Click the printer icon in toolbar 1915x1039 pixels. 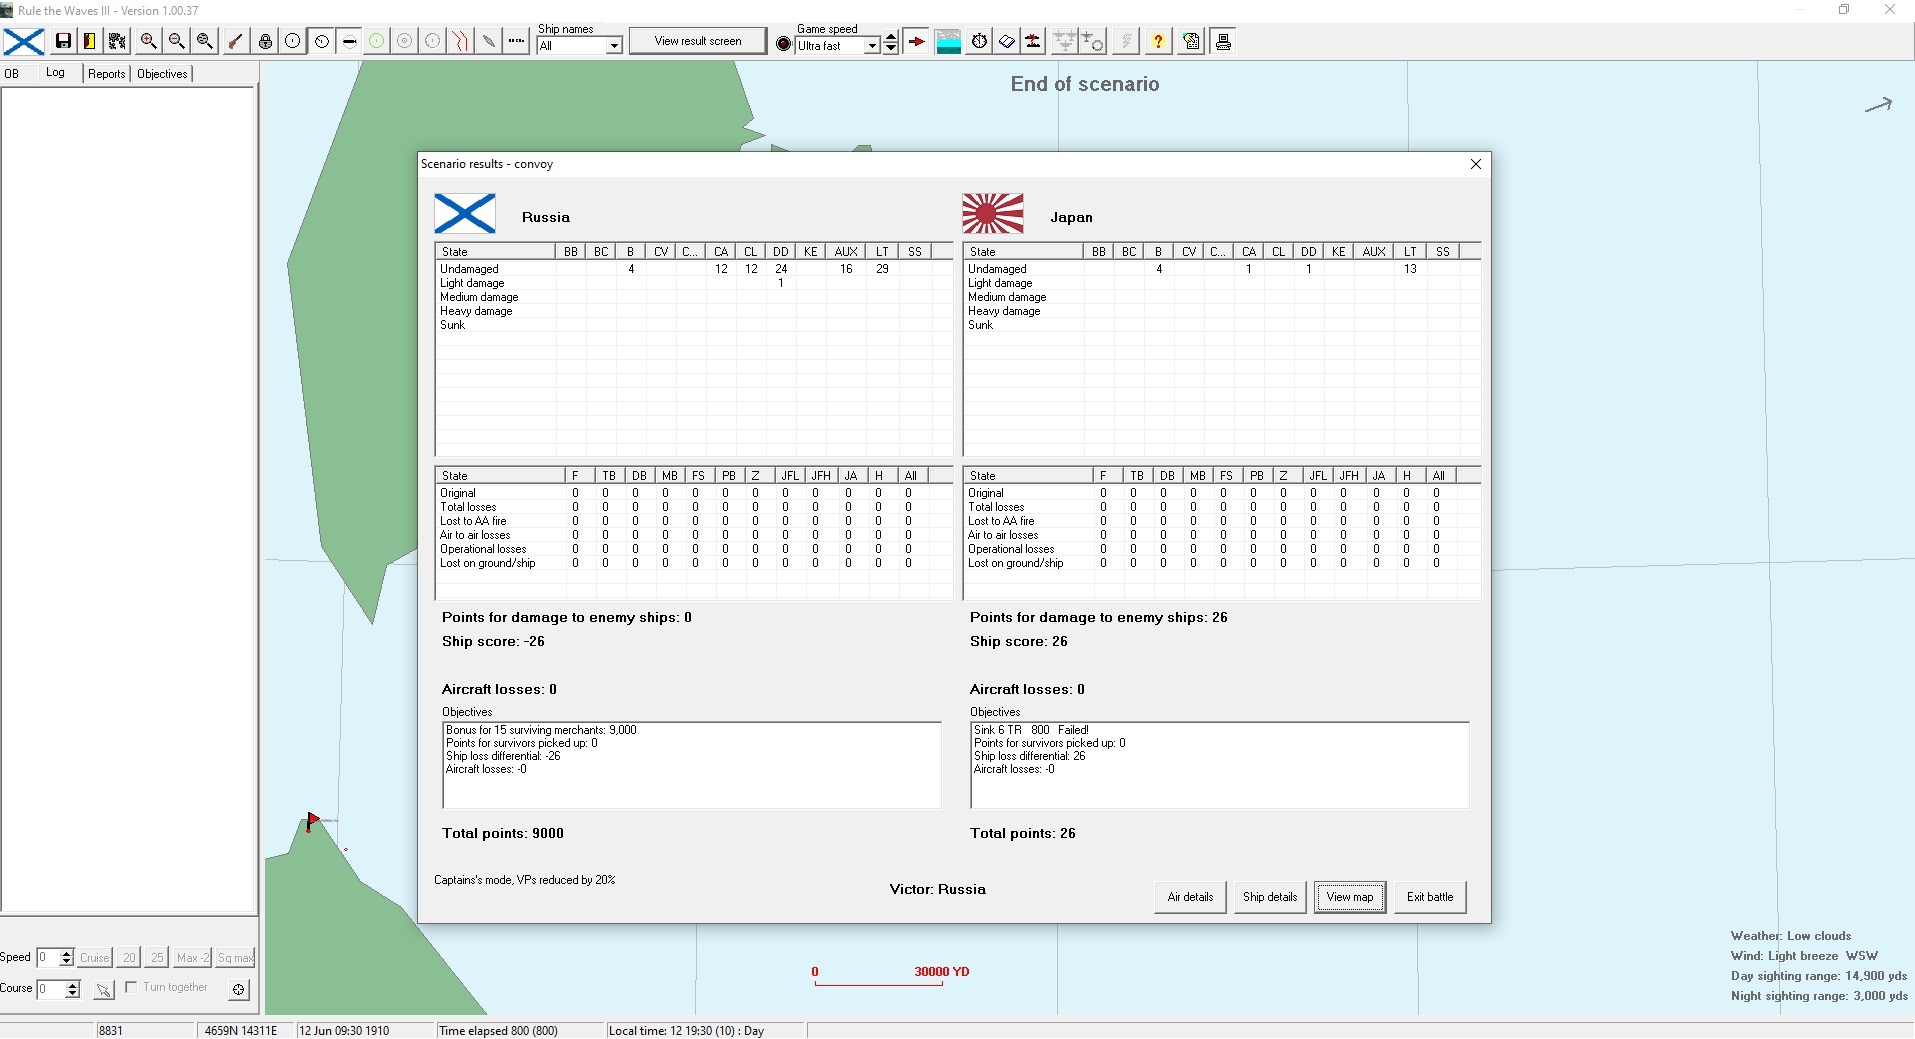pos(1223,41)
